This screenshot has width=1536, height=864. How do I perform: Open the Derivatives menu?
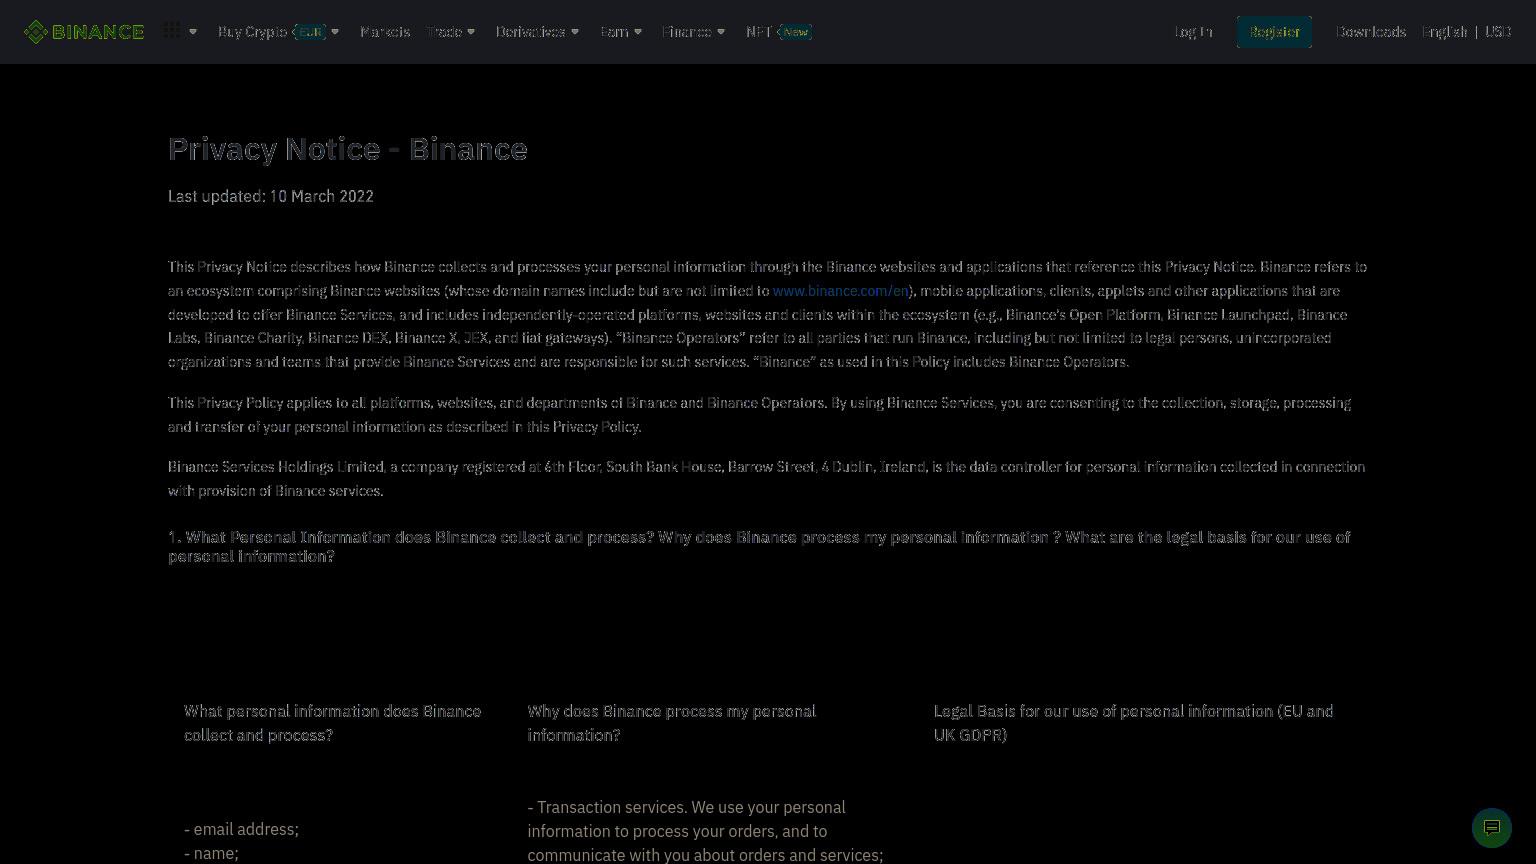(530, 32)
